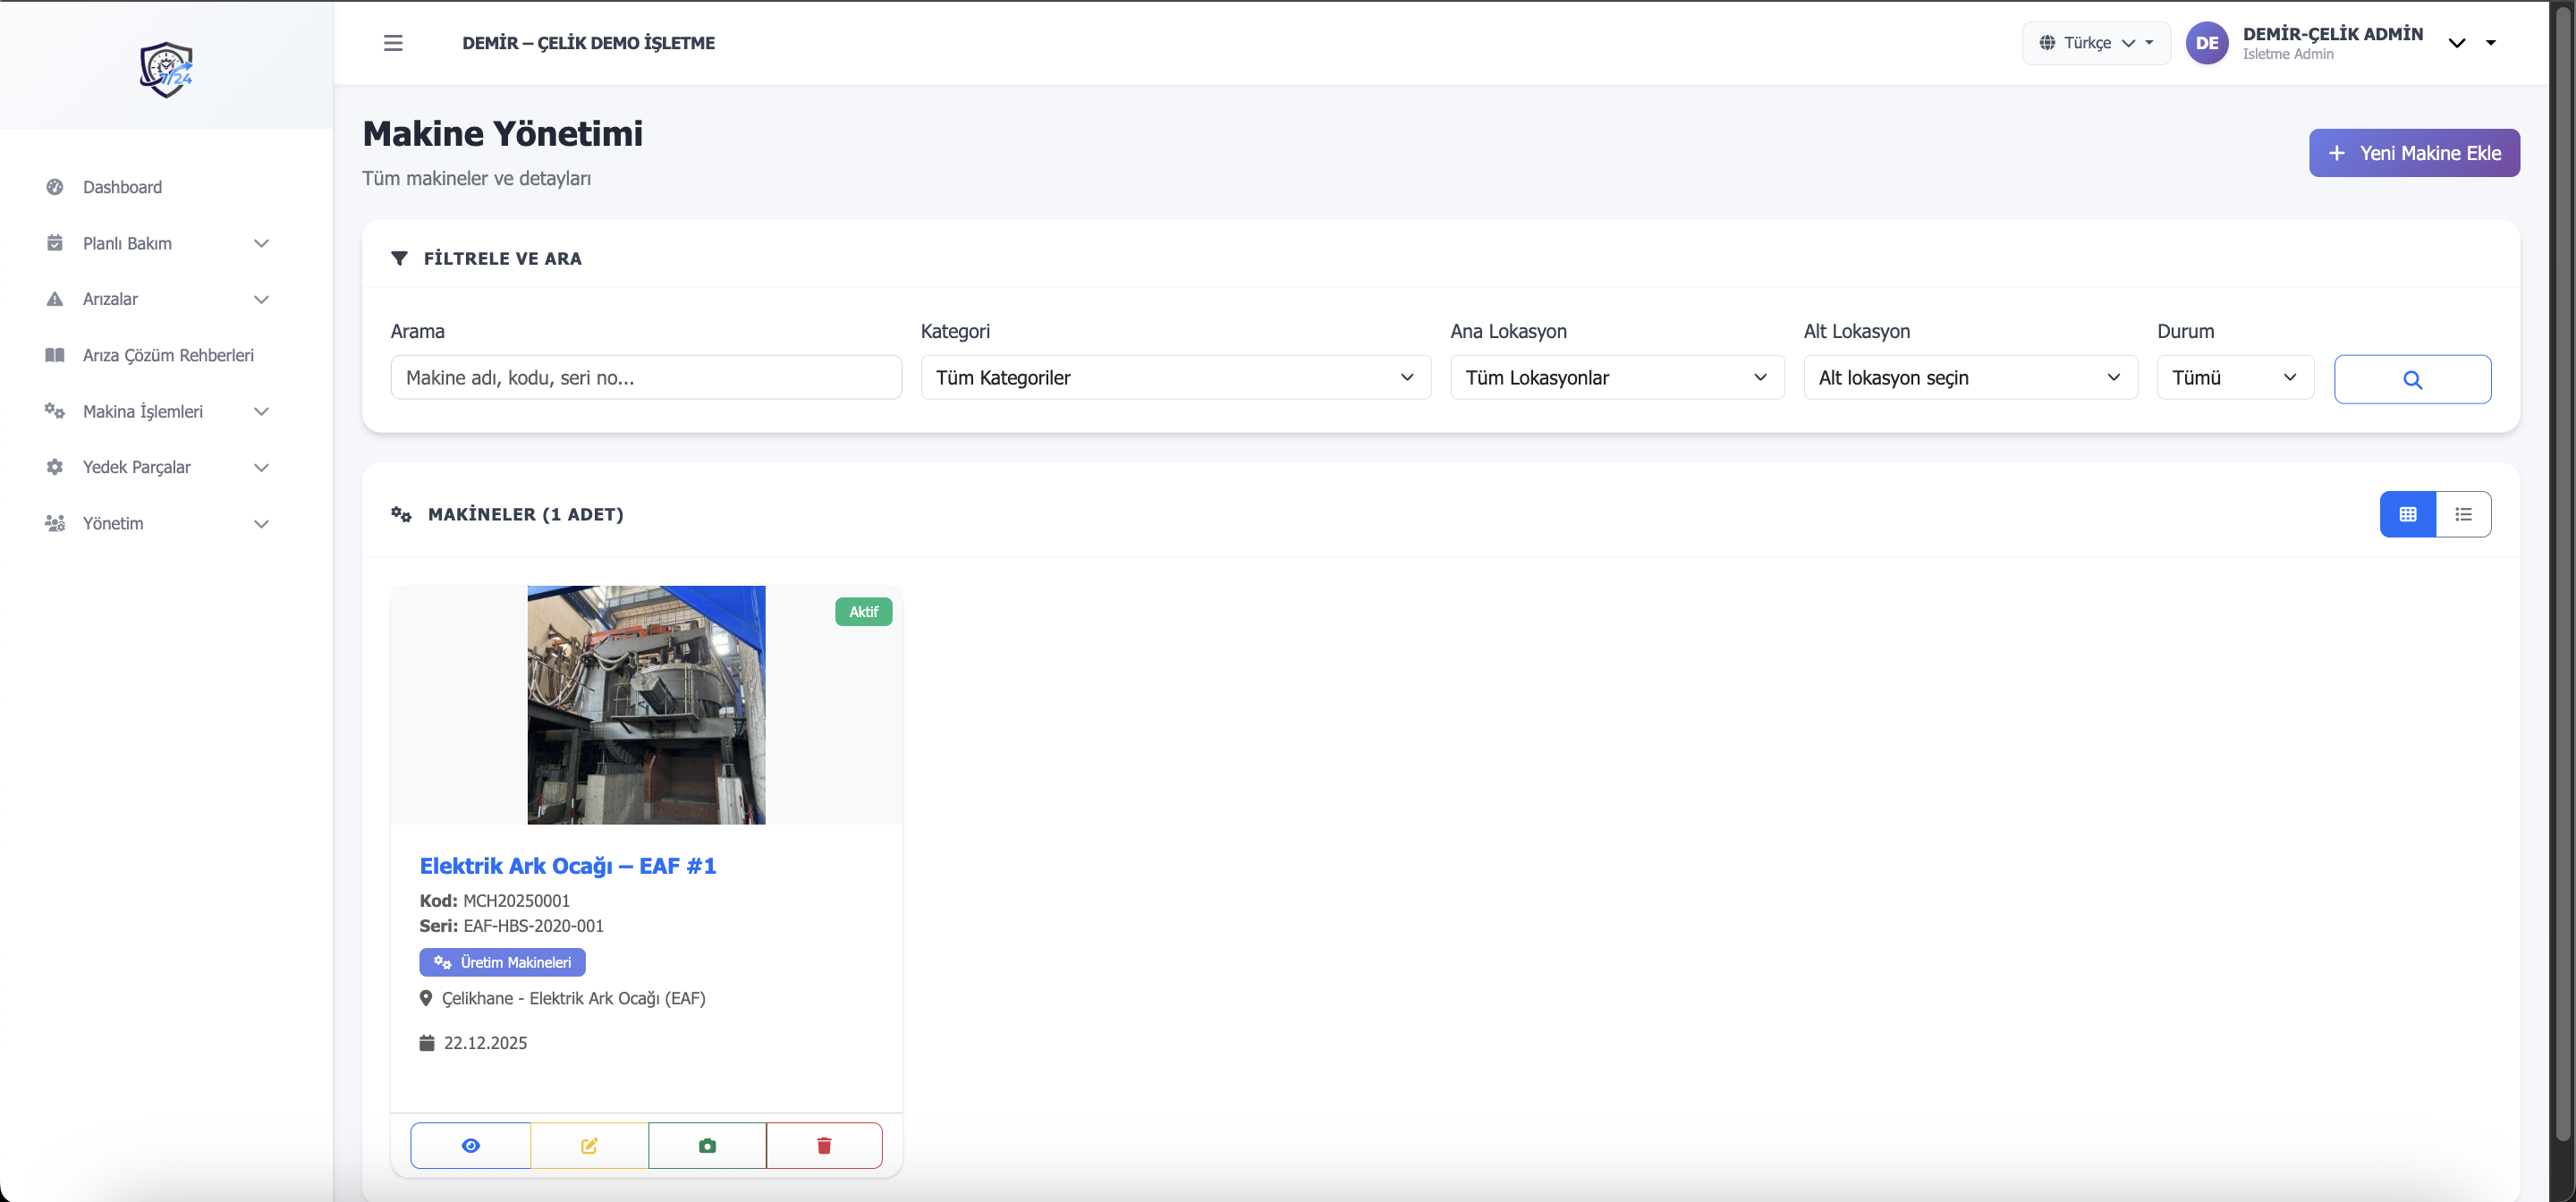The height and width of the screenshot is (1202, 2576).
Task: Click the hamburger menu icon
Action: pyautogui.click(x=393, y=43)
